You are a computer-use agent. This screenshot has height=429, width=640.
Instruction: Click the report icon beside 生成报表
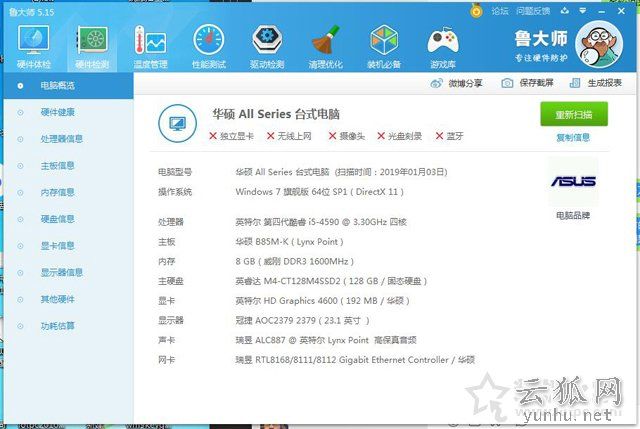pyautogui.click(x=575, y=83)
